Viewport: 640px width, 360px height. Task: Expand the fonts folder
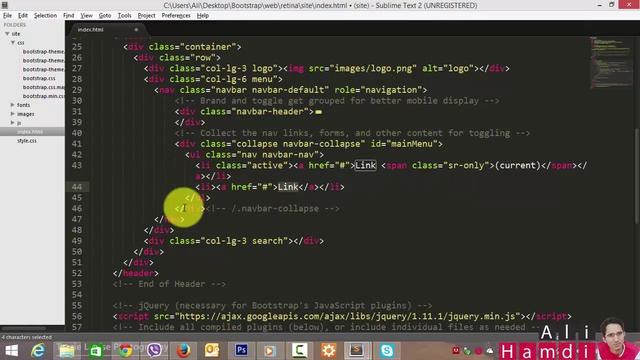(13, 105)
